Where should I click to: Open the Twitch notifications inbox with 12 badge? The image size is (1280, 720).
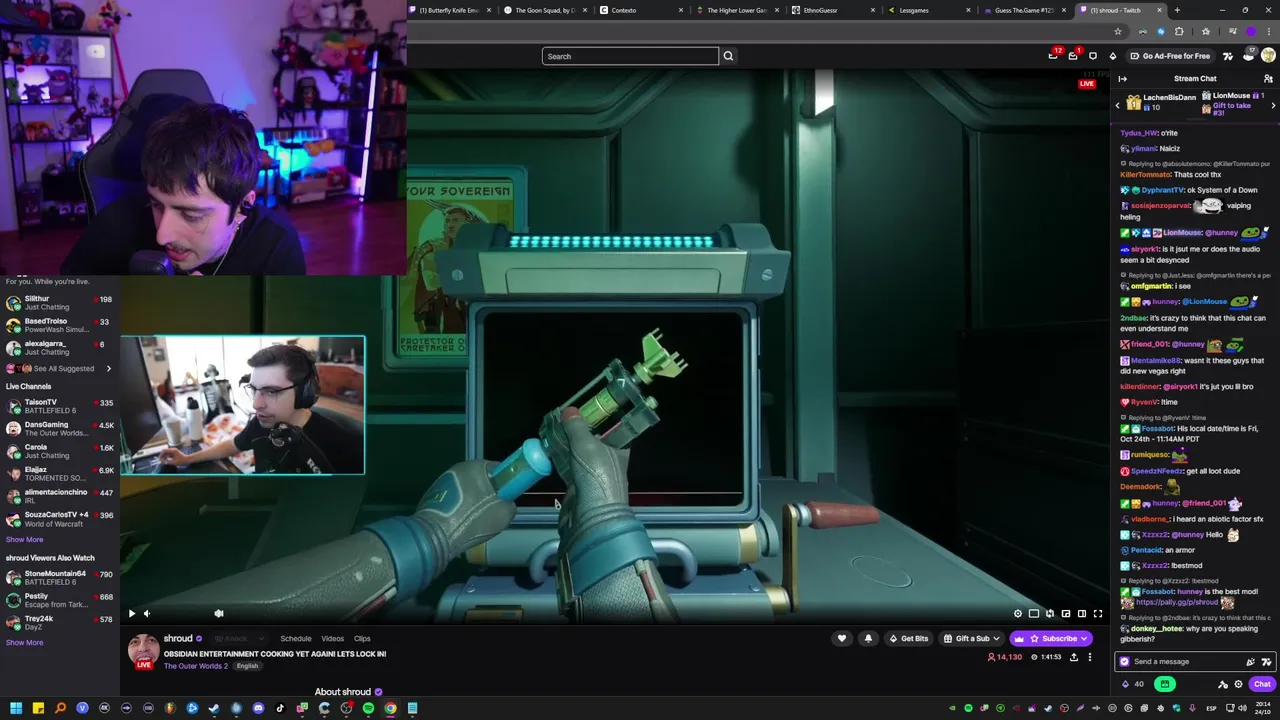point(1053,56)
